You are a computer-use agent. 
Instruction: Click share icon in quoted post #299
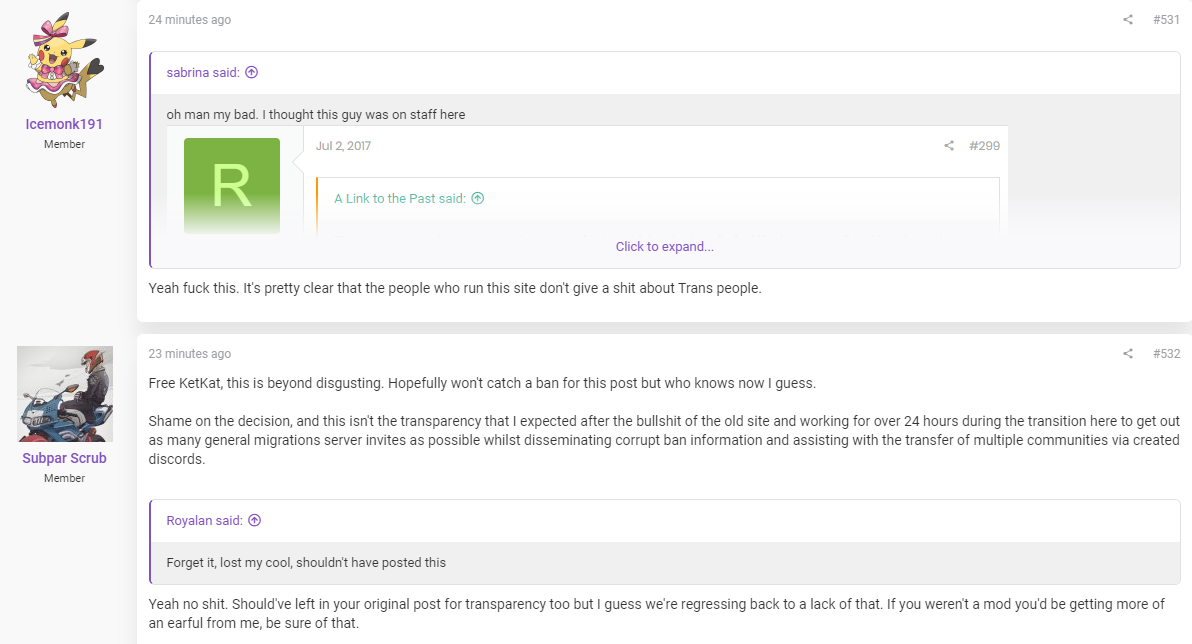949,146
